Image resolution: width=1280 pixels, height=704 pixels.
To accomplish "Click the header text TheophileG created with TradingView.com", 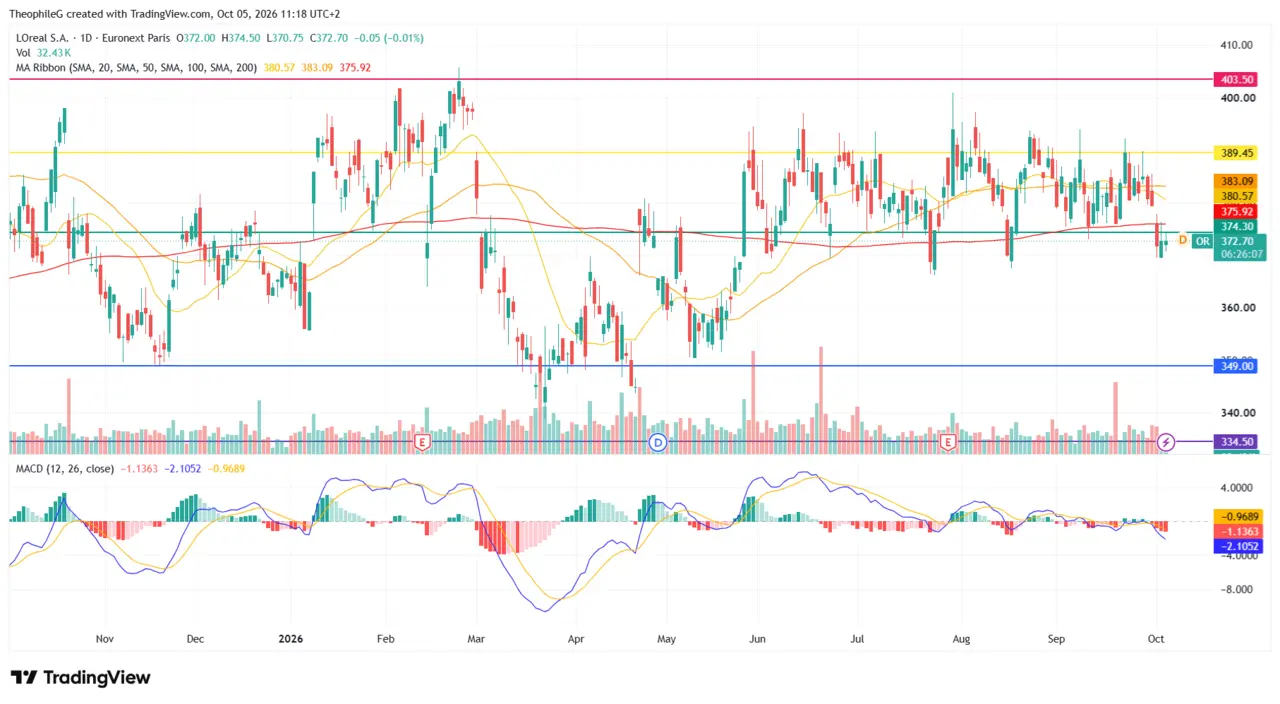I will pos(112,14).
